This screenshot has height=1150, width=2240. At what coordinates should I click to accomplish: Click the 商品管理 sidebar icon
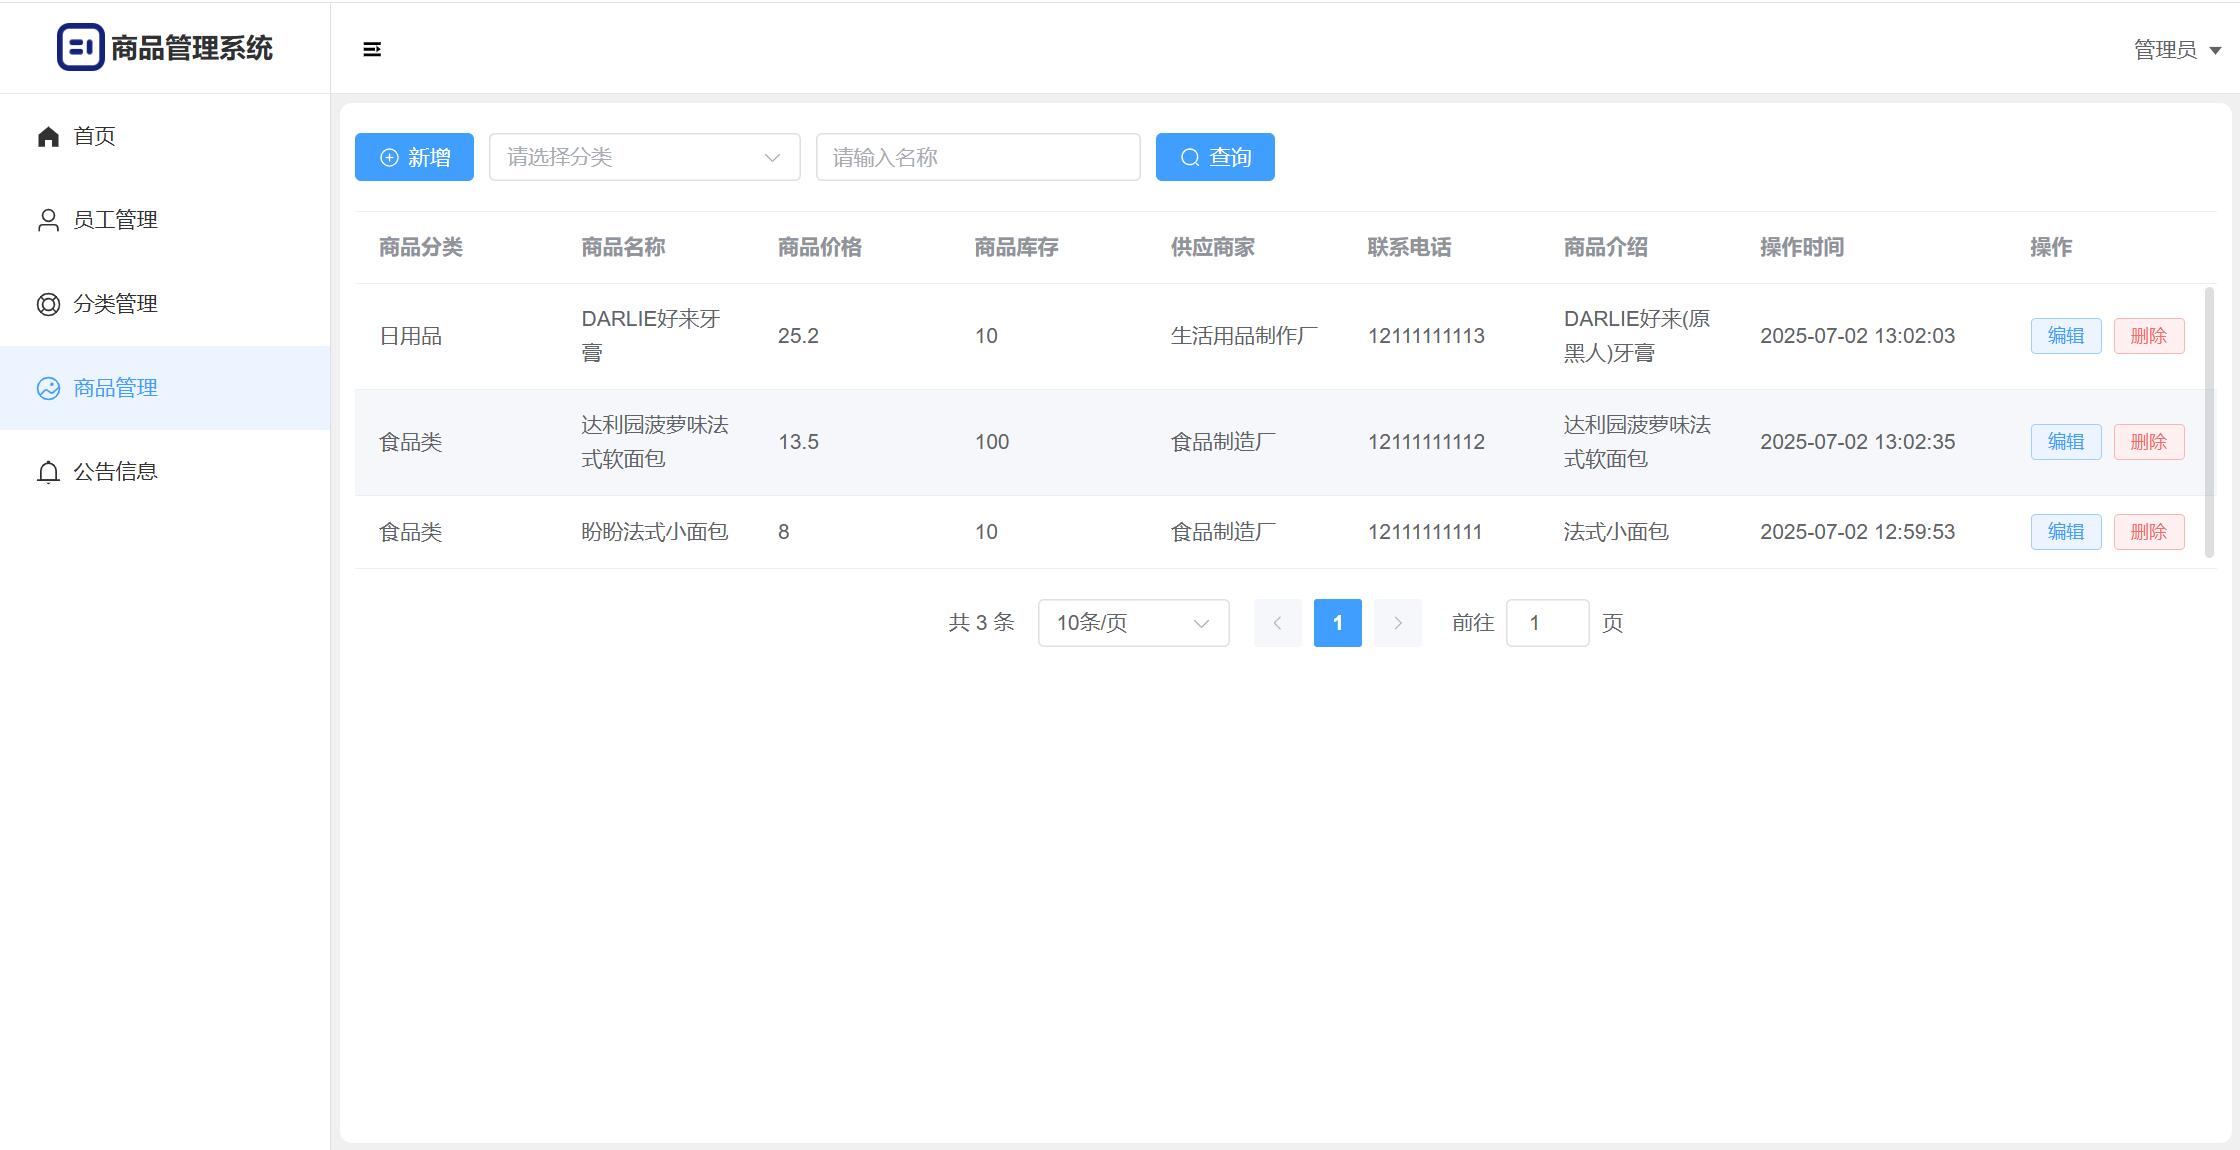48,388
